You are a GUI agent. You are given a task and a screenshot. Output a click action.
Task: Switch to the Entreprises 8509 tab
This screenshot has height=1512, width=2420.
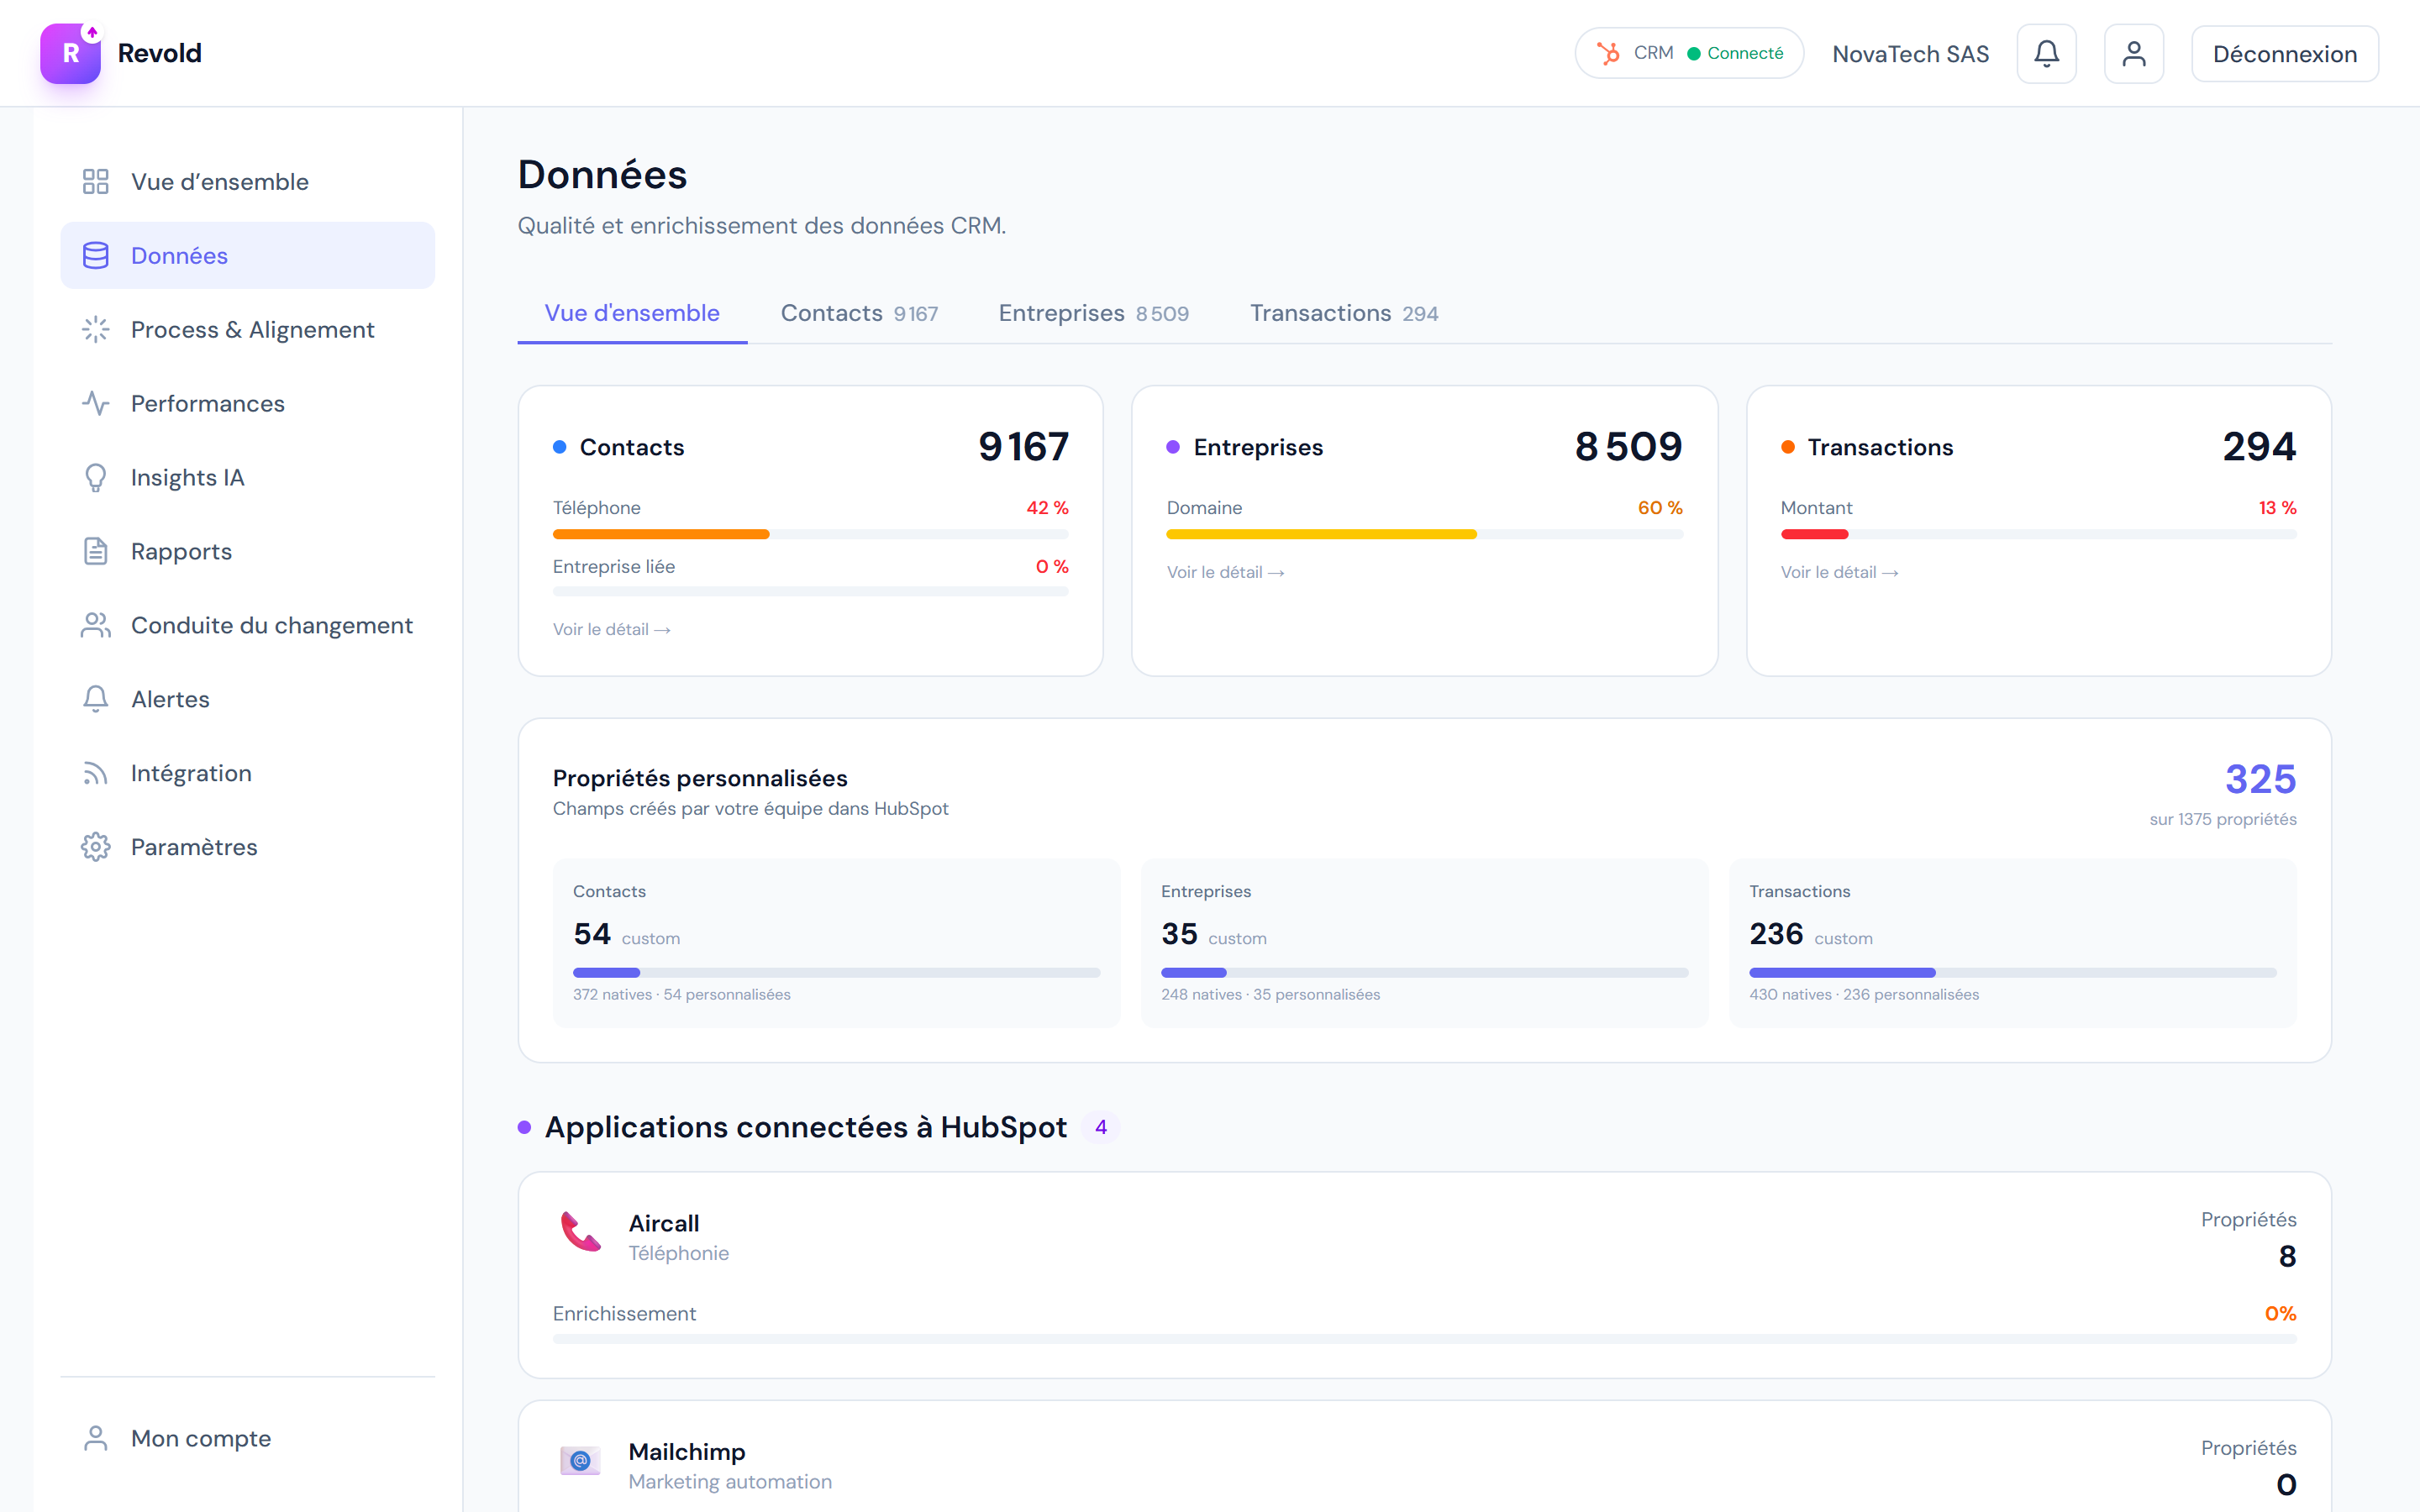1093,314
